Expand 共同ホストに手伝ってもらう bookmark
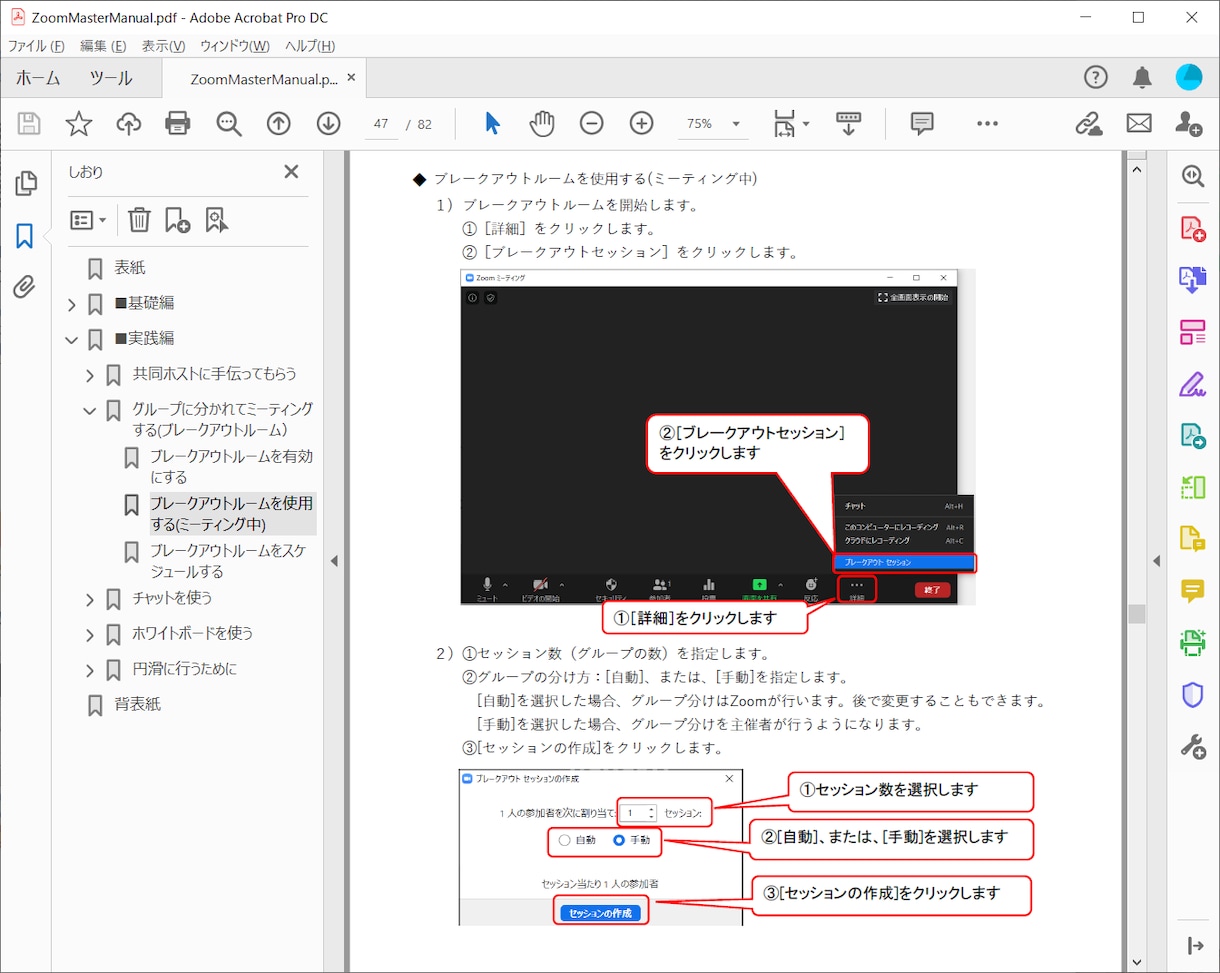The width and height of the screenshot is (1220, 973). pos(89,375)
